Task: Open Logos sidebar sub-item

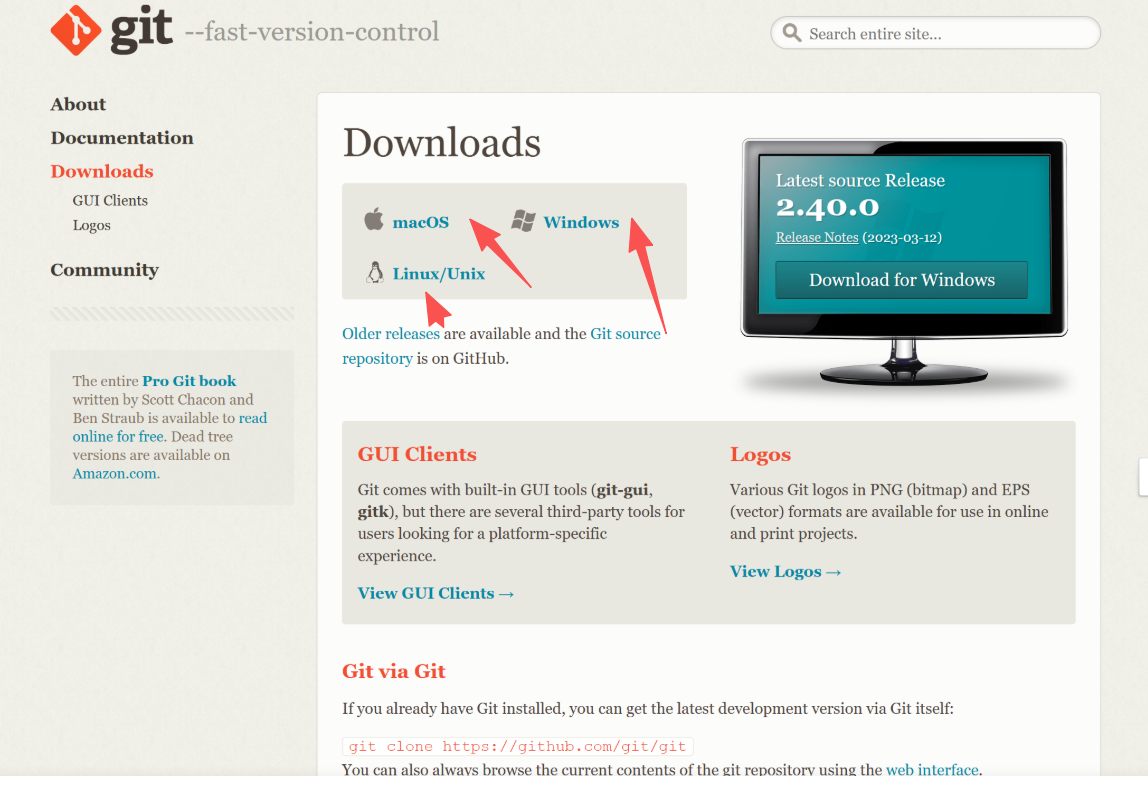Action: coord(92,226)
